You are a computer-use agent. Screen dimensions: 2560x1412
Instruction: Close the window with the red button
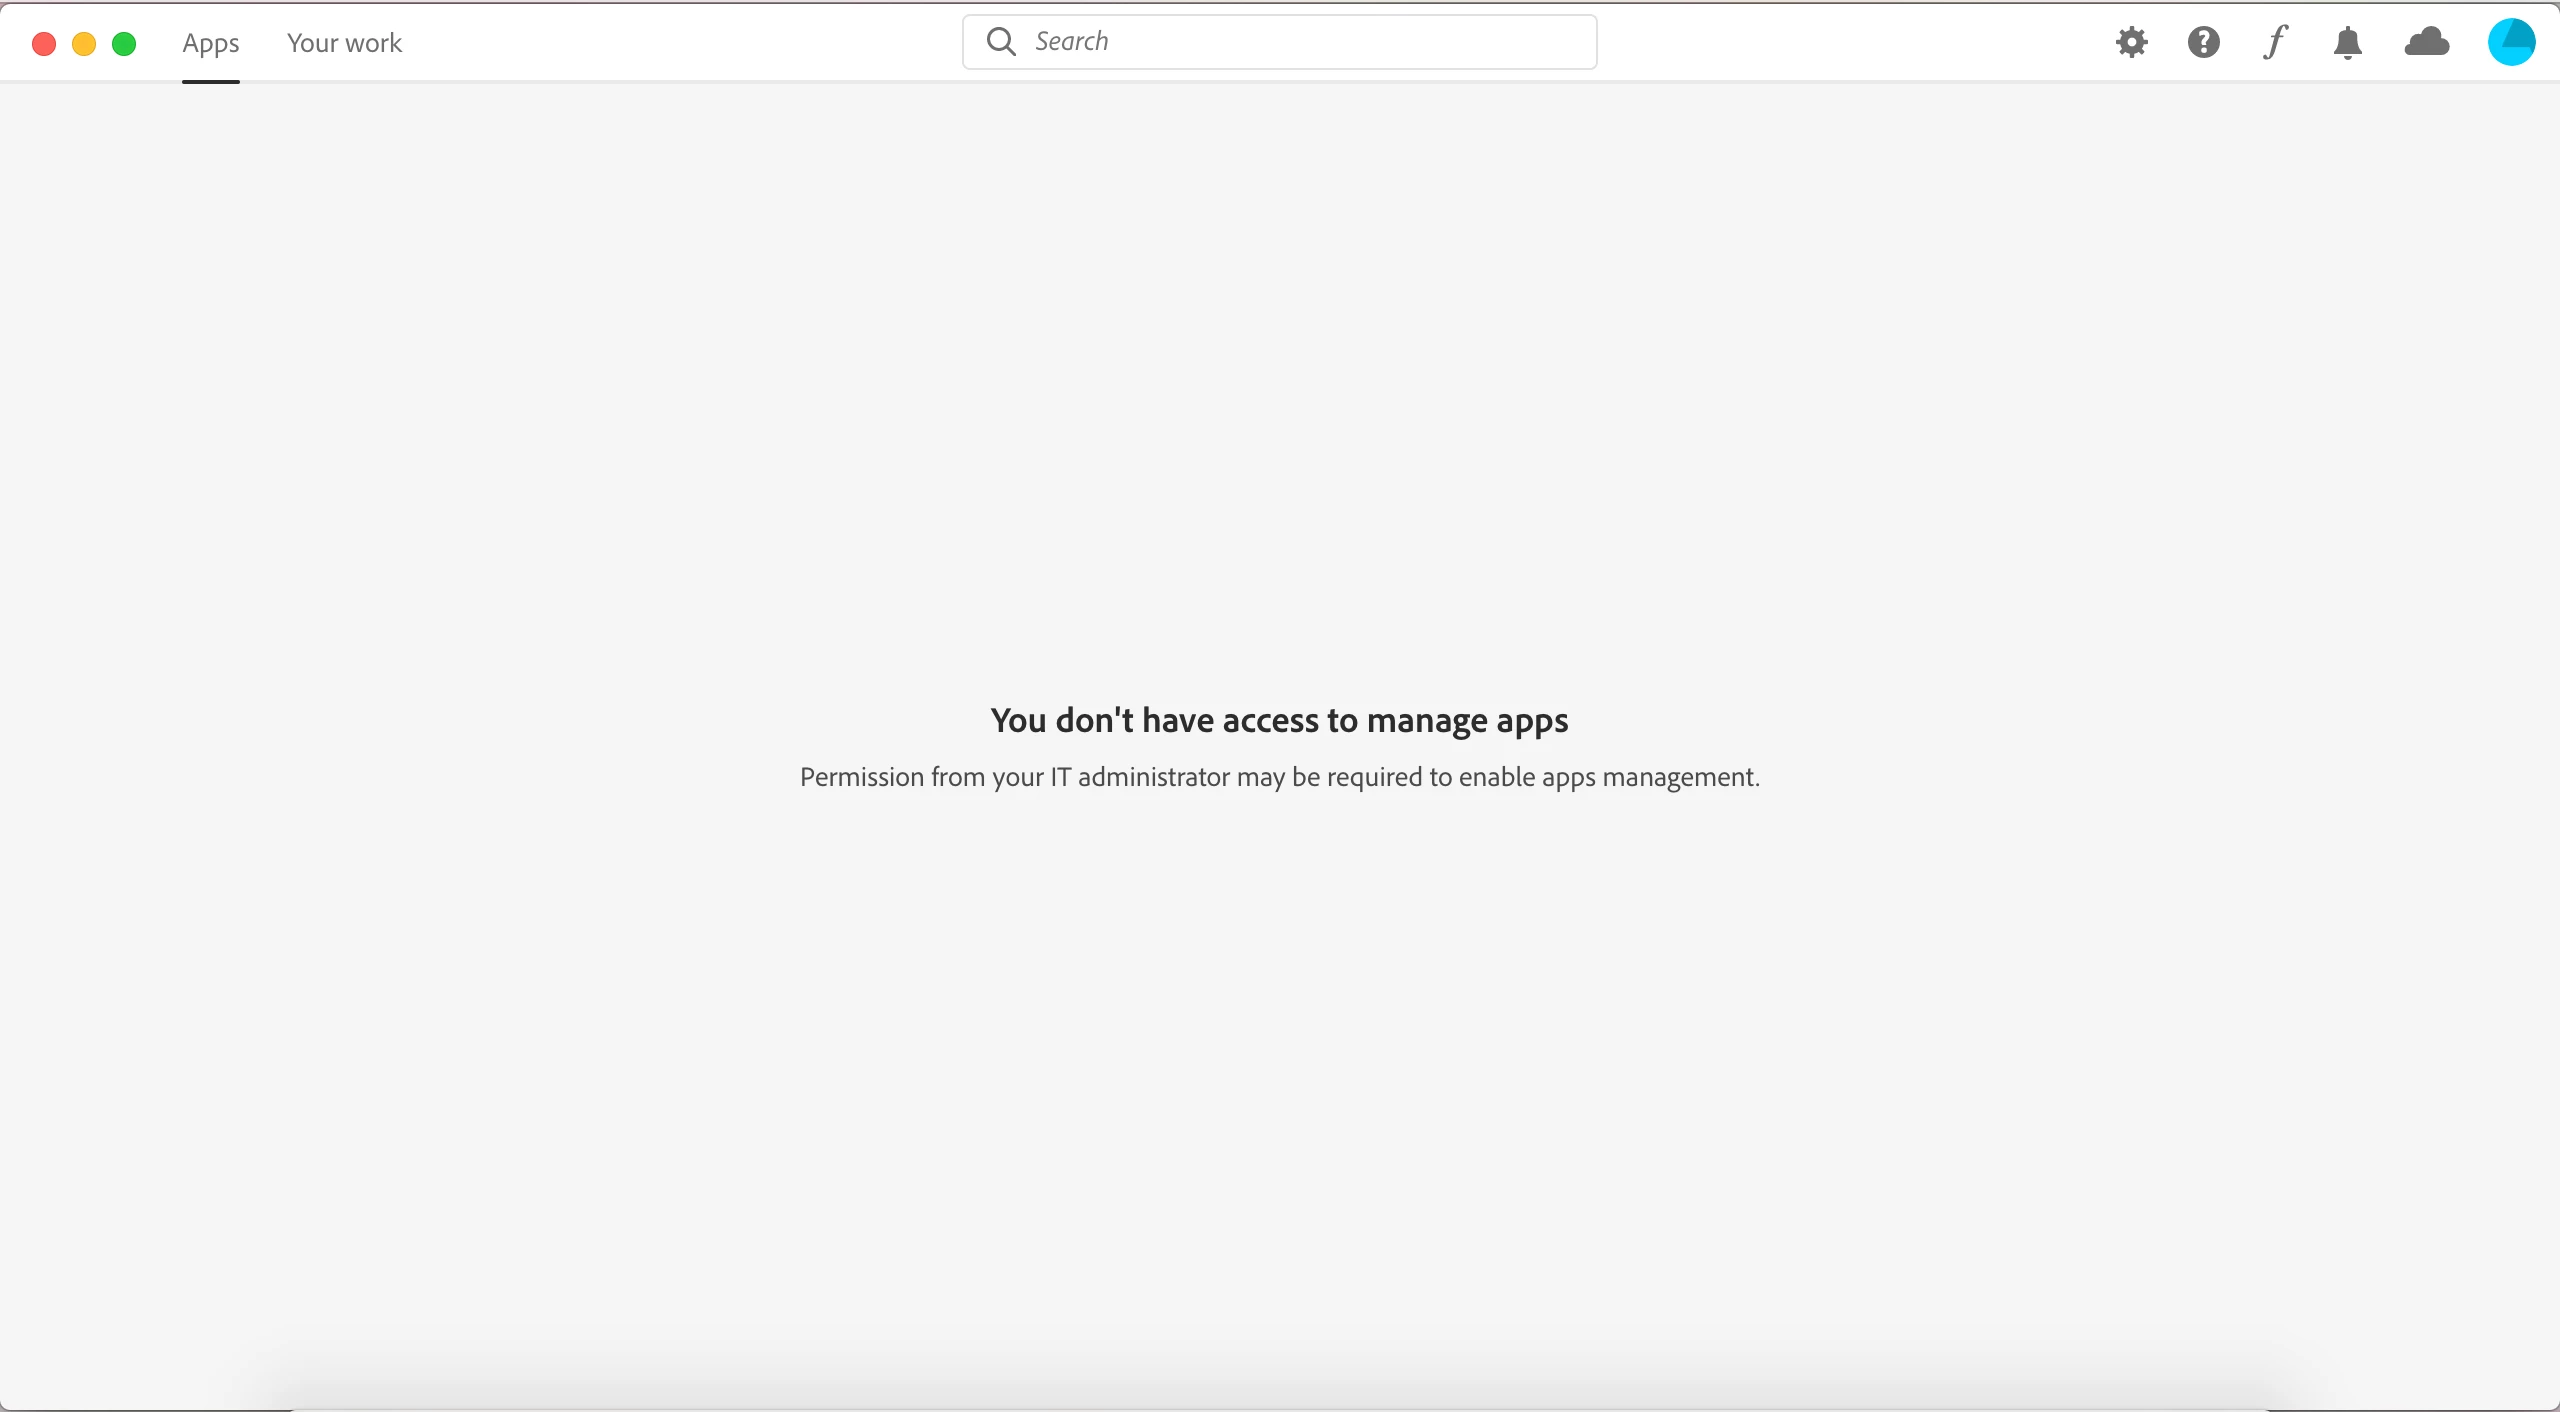coord(44,44)
